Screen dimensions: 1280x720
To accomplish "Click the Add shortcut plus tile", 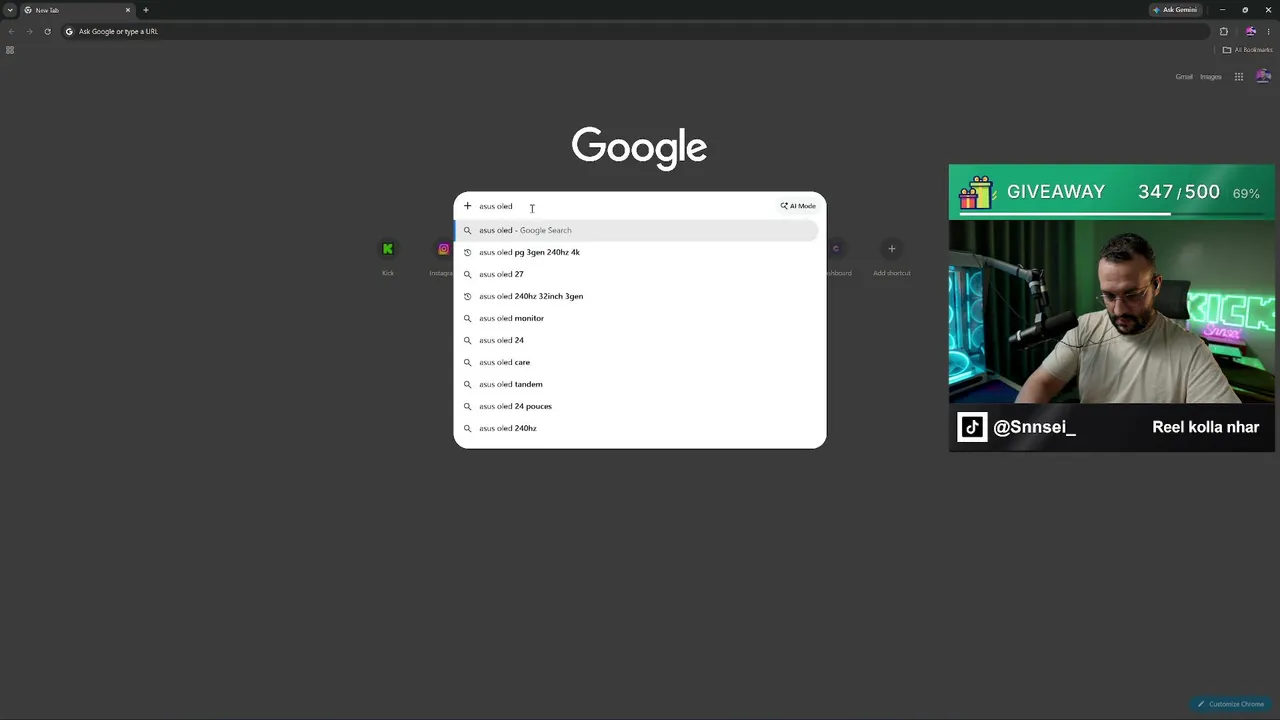I will click(891, 249).
